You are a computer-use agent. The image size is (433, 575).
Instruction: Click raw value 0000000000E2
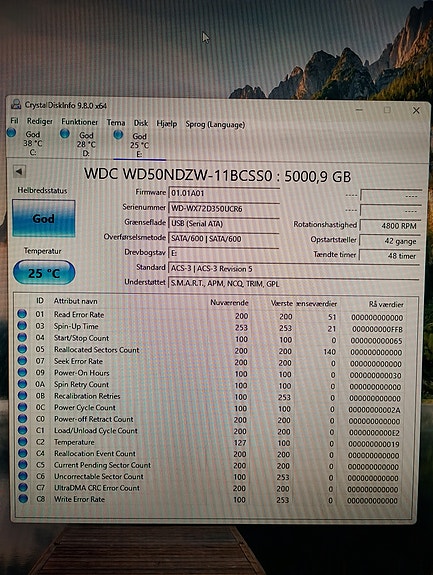click(374, 433)
